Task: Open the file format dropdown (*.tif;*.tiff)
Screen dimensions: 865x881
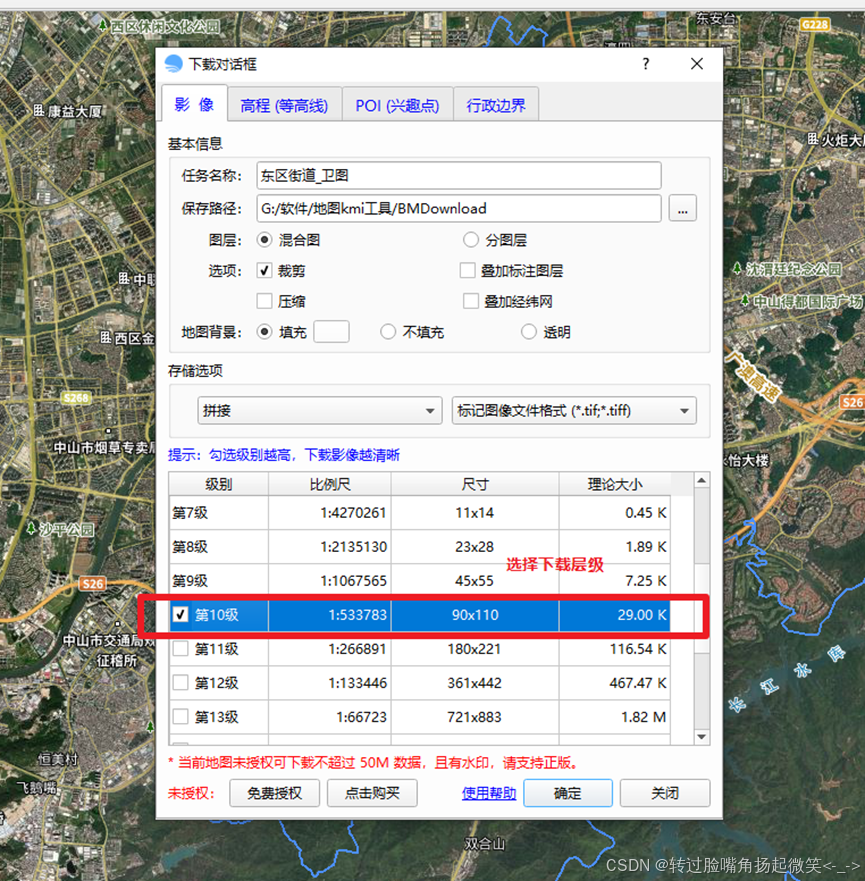Action: coord(574,411)
